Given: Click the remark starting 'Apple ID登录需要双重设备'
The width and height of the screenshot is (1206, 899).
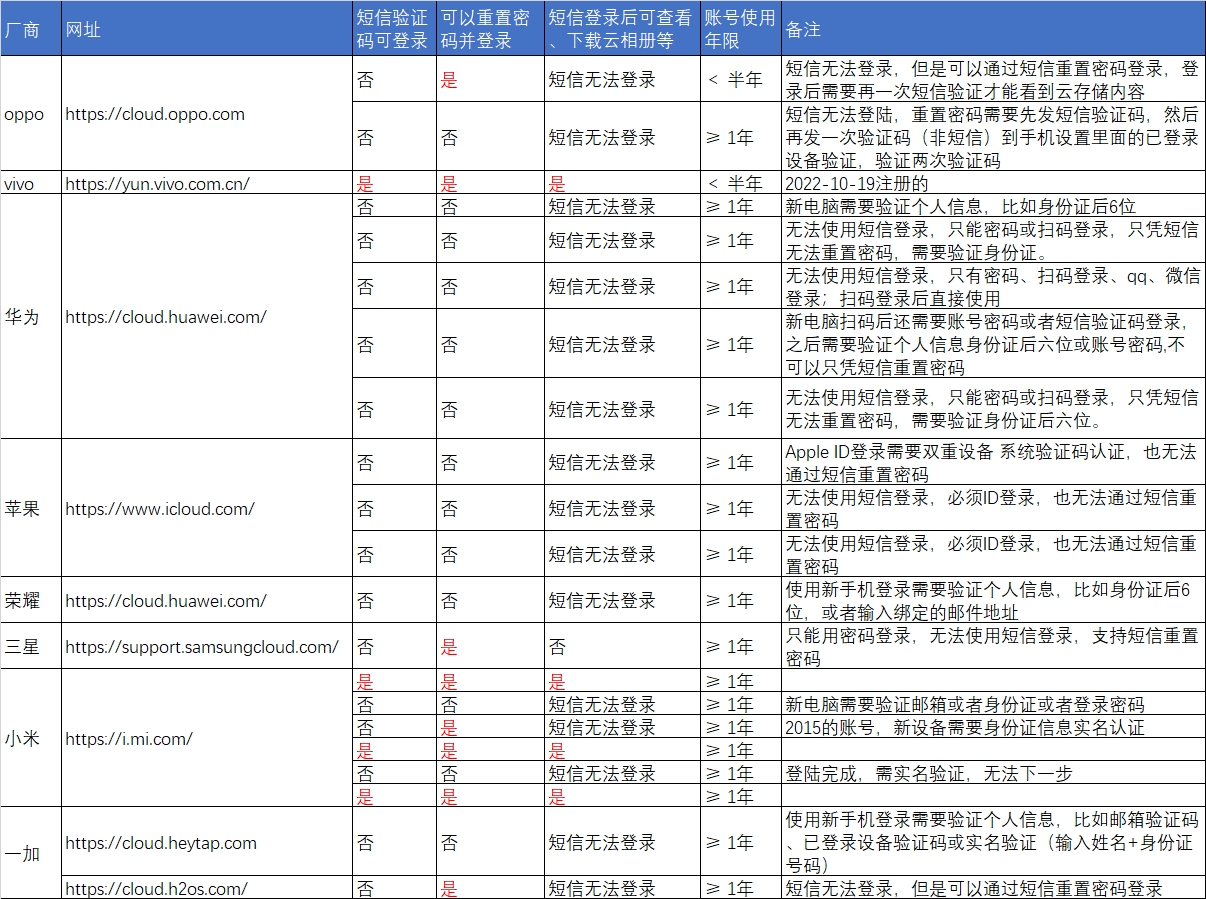Looking at the screenshot, I should [992, 462].
